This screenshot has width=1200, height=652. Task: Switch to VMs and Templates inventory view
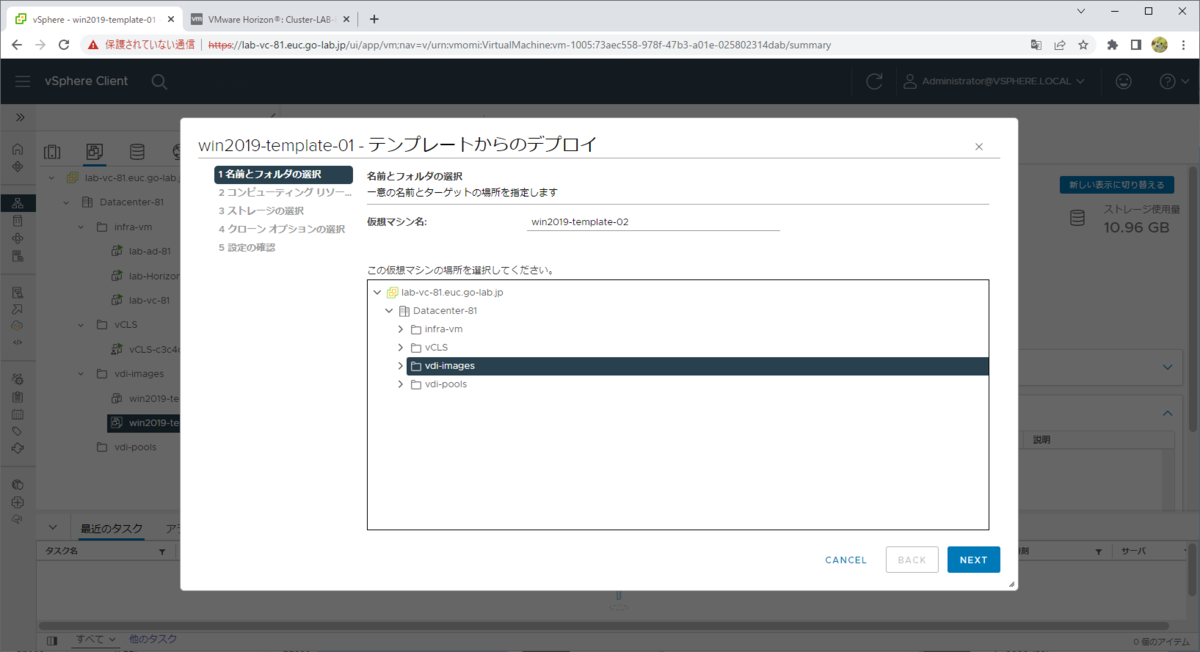pos(94,152)
